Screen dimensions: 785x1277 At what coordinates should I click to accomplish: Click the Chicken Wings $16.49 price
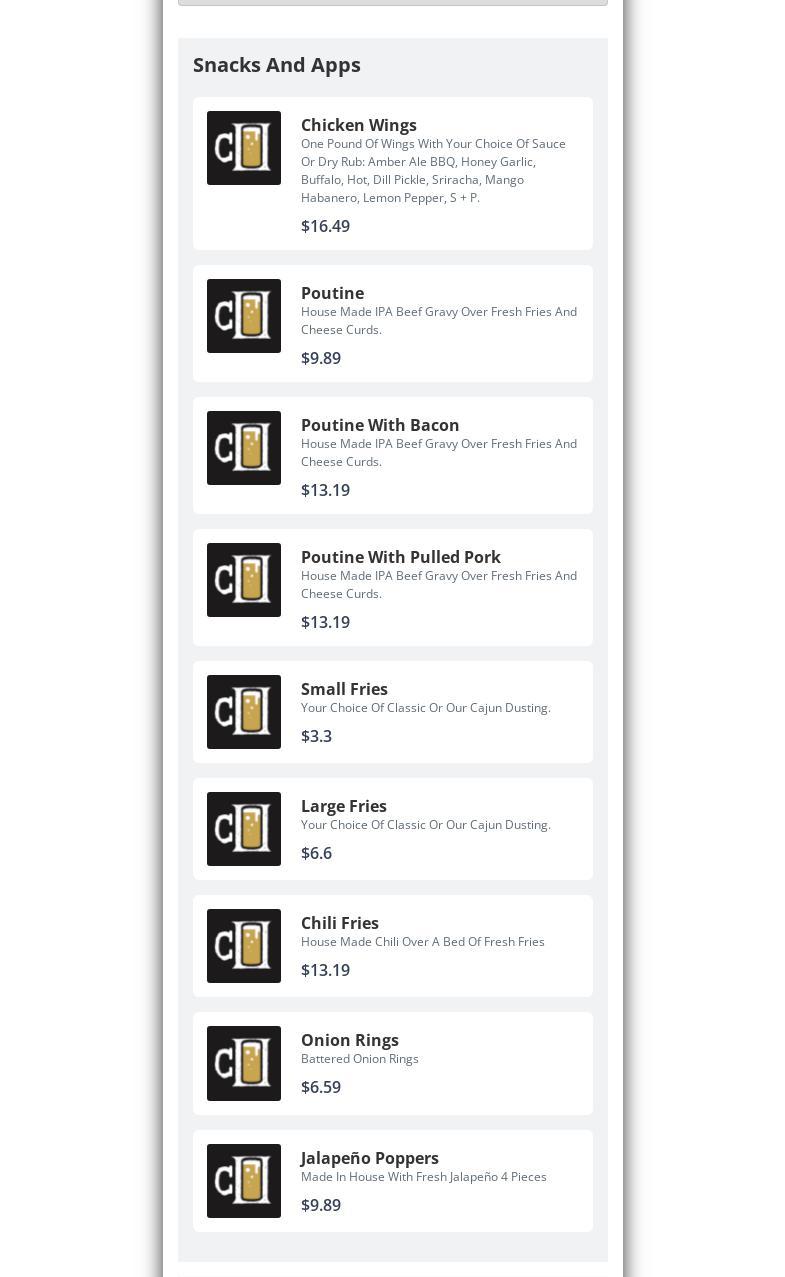(325, 226)
